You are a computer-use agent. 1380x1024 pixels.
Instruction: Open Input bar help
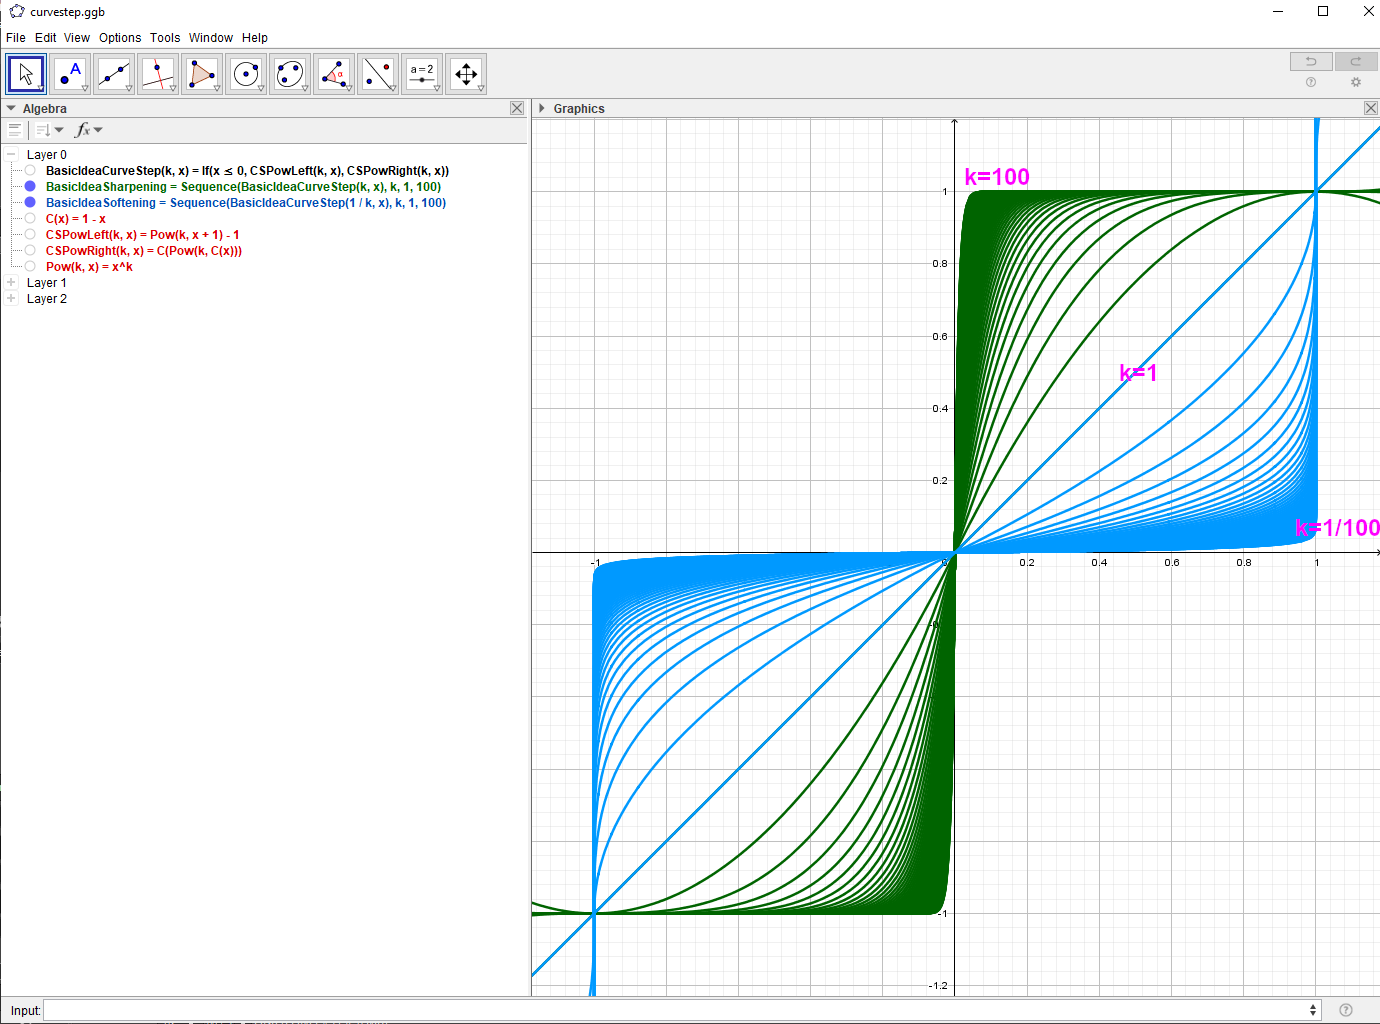pos(1346,1010)
